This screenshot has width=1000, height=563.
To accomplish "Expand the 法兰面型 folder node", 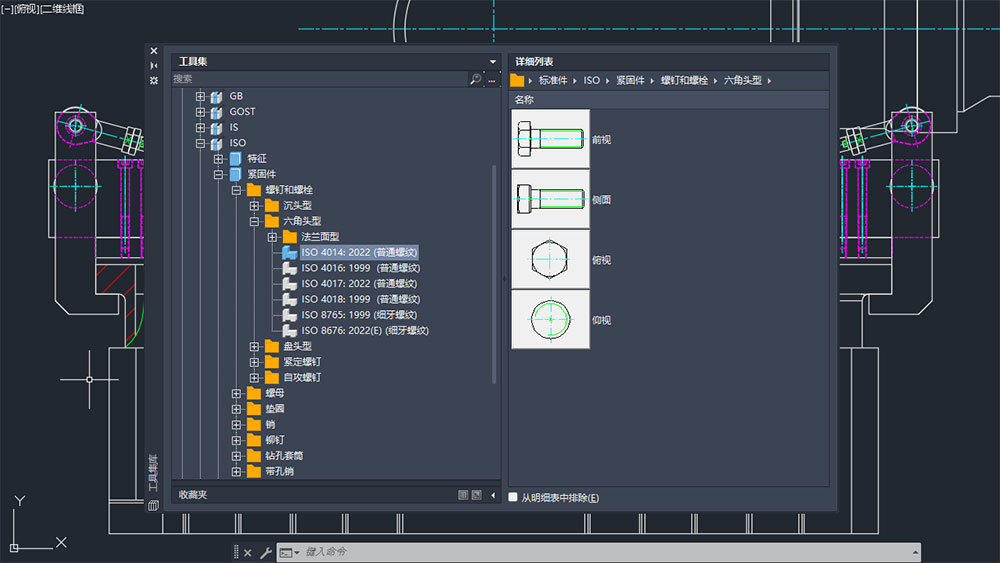I will pyautogui.click(x=272, y=237).
